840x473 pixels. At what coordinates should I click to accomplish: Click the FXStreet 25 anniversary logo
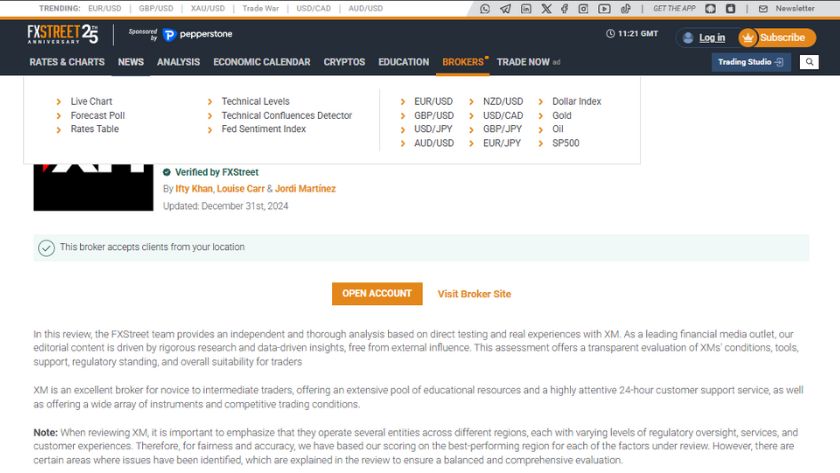pos(63,34)
